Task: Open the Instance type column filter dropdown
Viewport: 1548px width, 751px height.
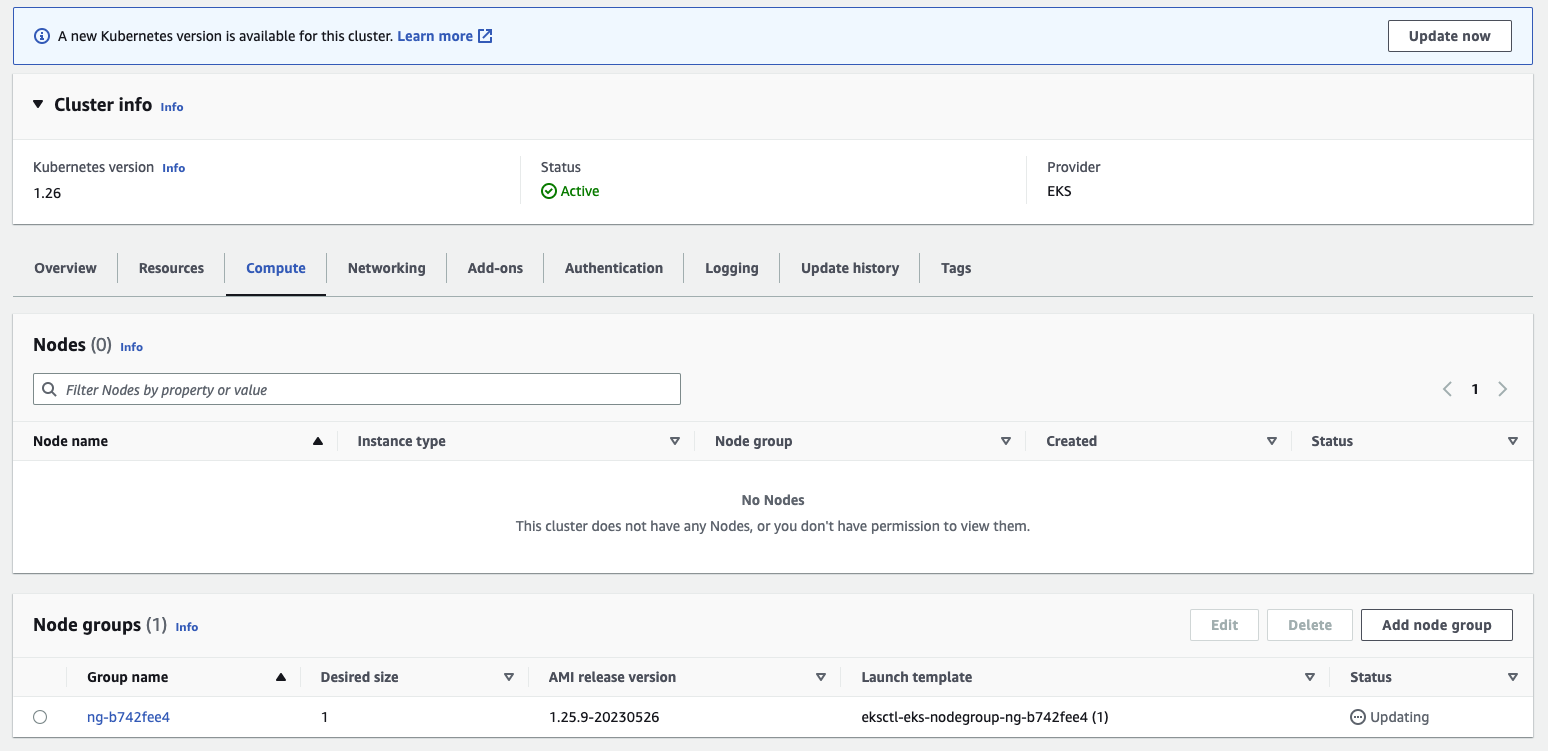Action: (675, 440)
